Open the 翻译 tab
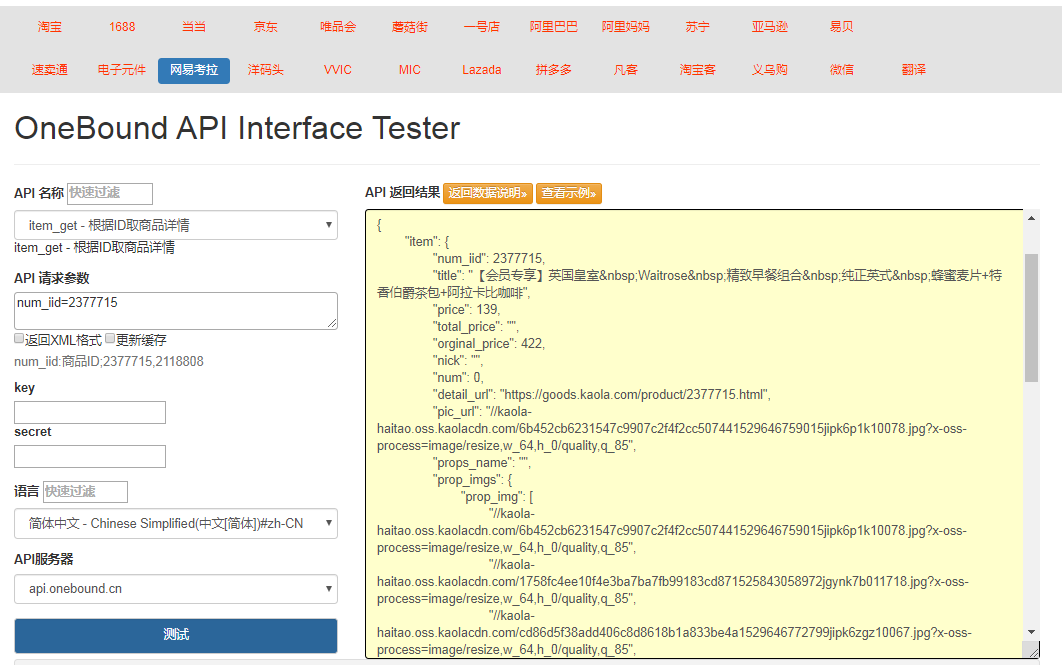The width and height of the screenshot is (1062, 665). (x=914, y=70)
